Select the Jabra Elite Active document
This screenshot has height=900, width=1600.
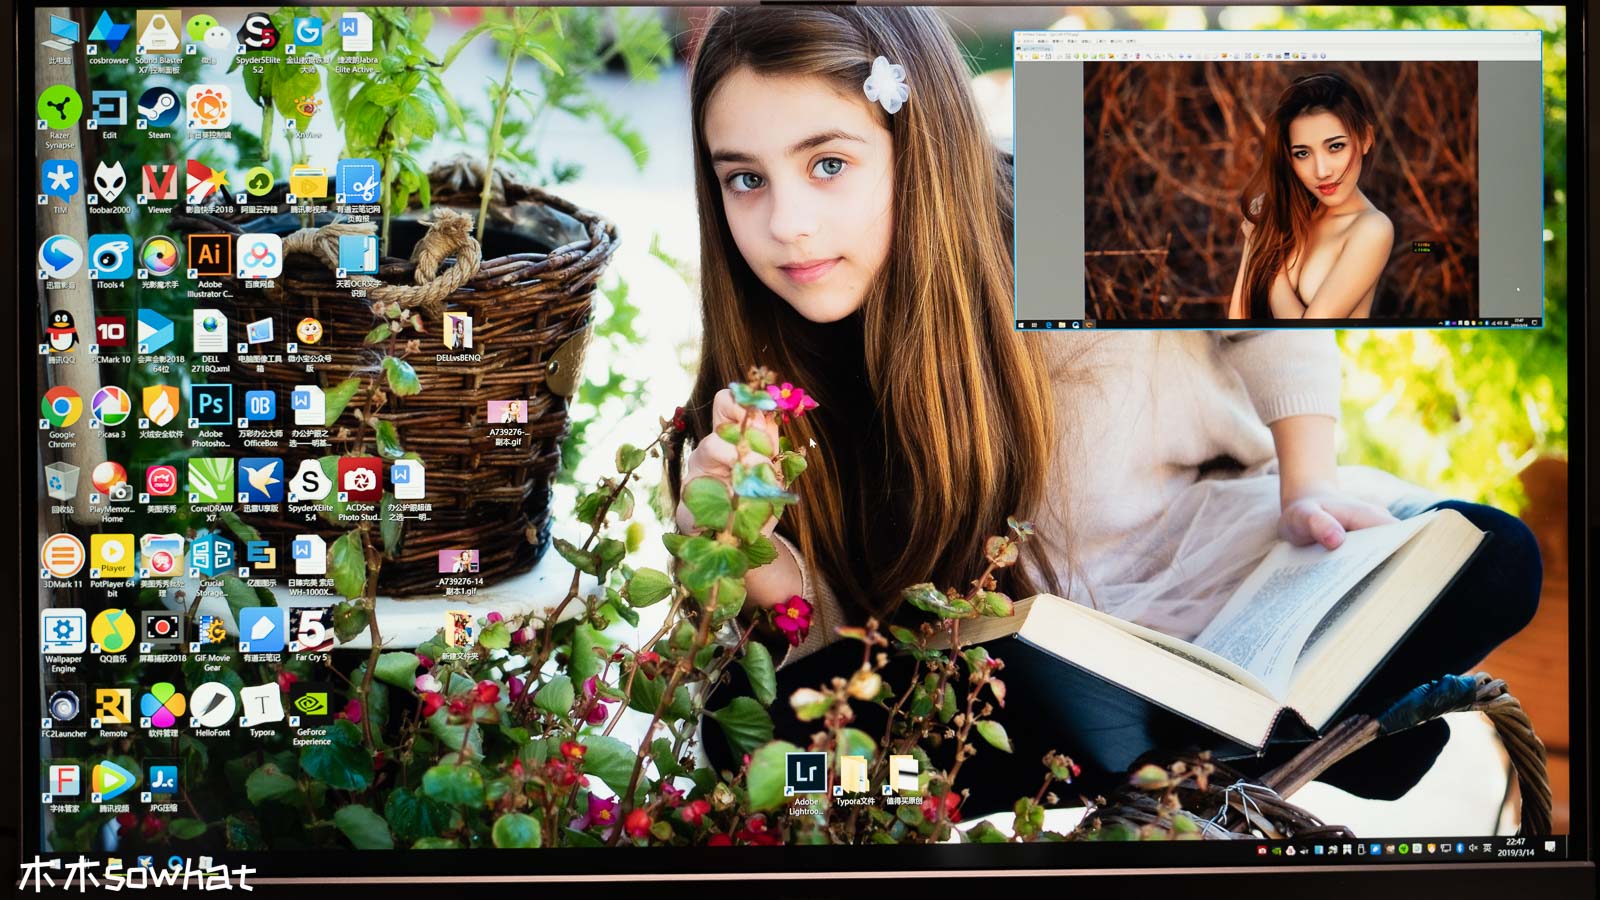tap(355, 43)
